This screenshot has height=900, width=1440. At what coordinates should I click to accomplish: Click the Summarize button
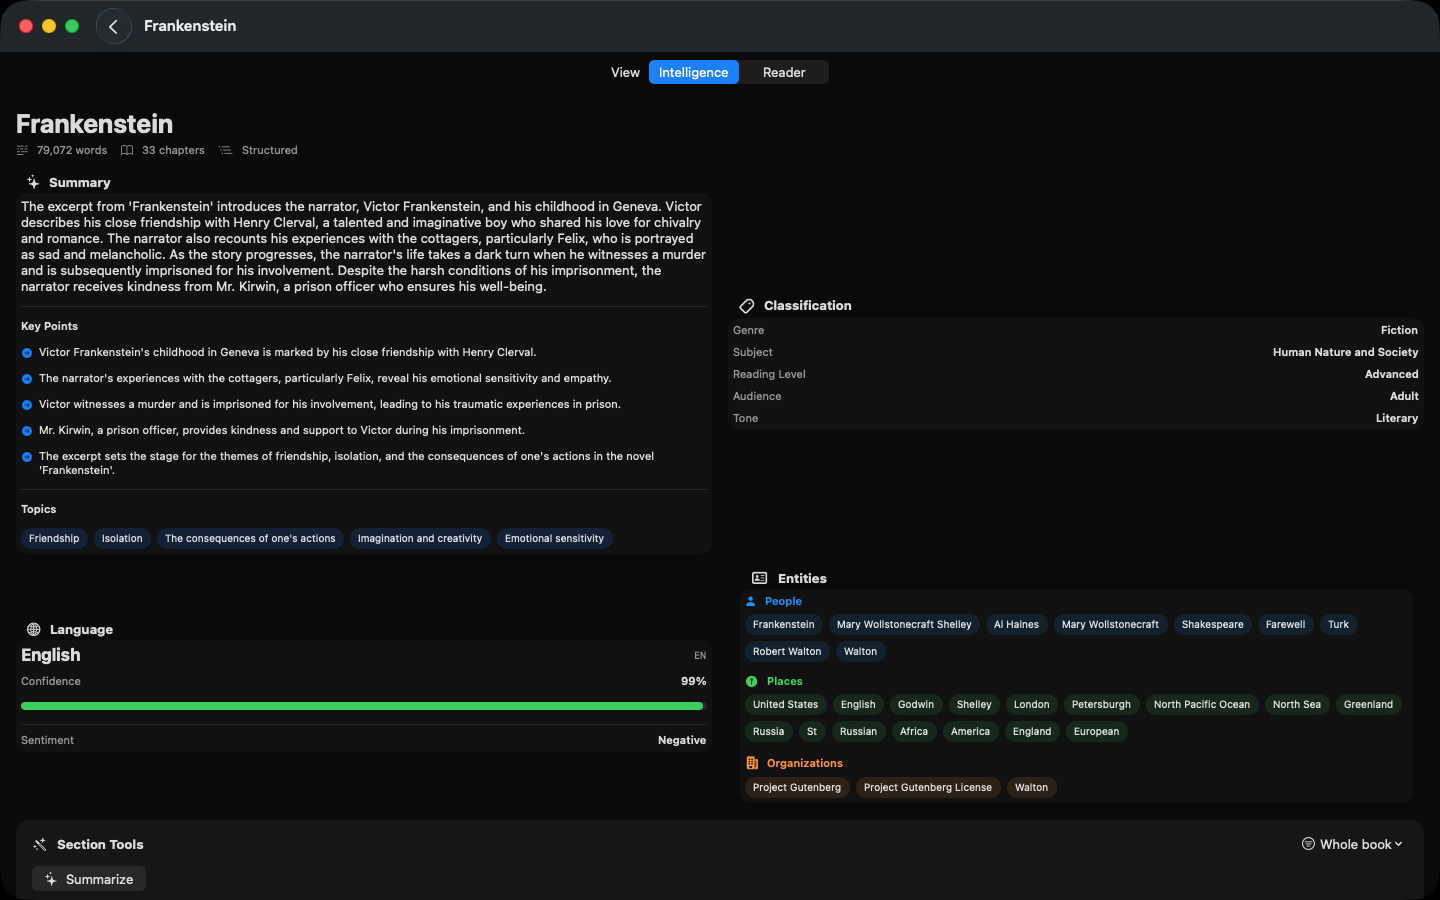89,879
